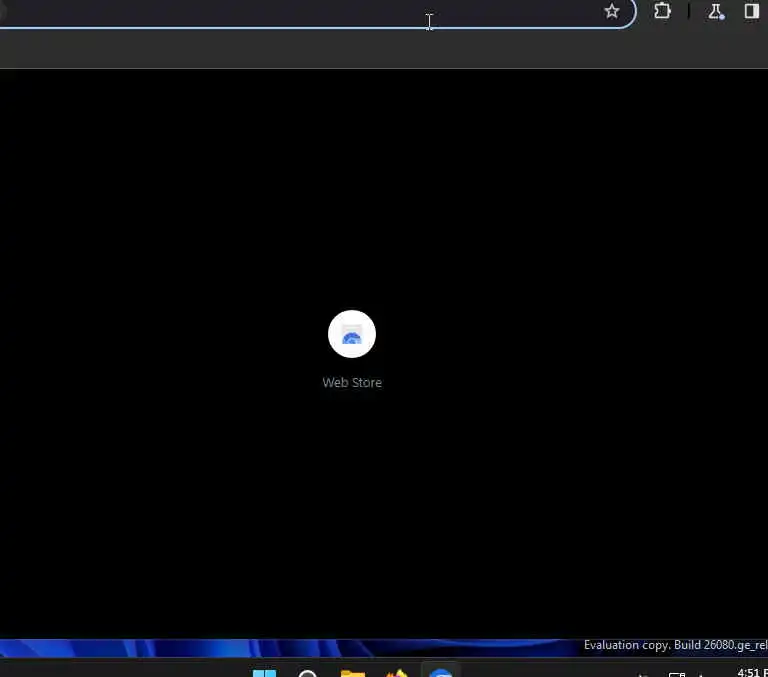Viewport: 768px width, 677px height.
Task: Open the Extensions puzzle-piece menu
Action: coord(662,11)
